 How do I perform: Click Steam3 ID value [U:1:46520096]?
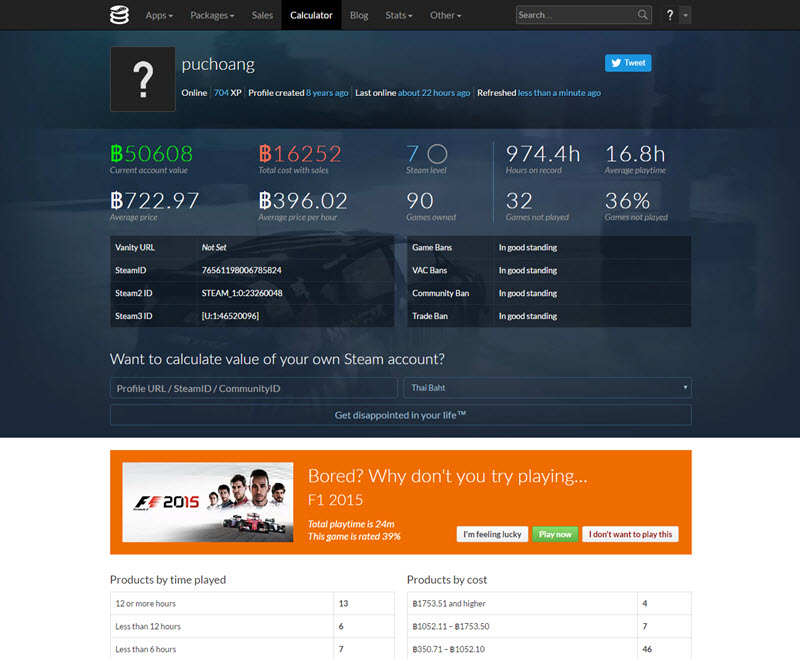(x=230, y=316)
